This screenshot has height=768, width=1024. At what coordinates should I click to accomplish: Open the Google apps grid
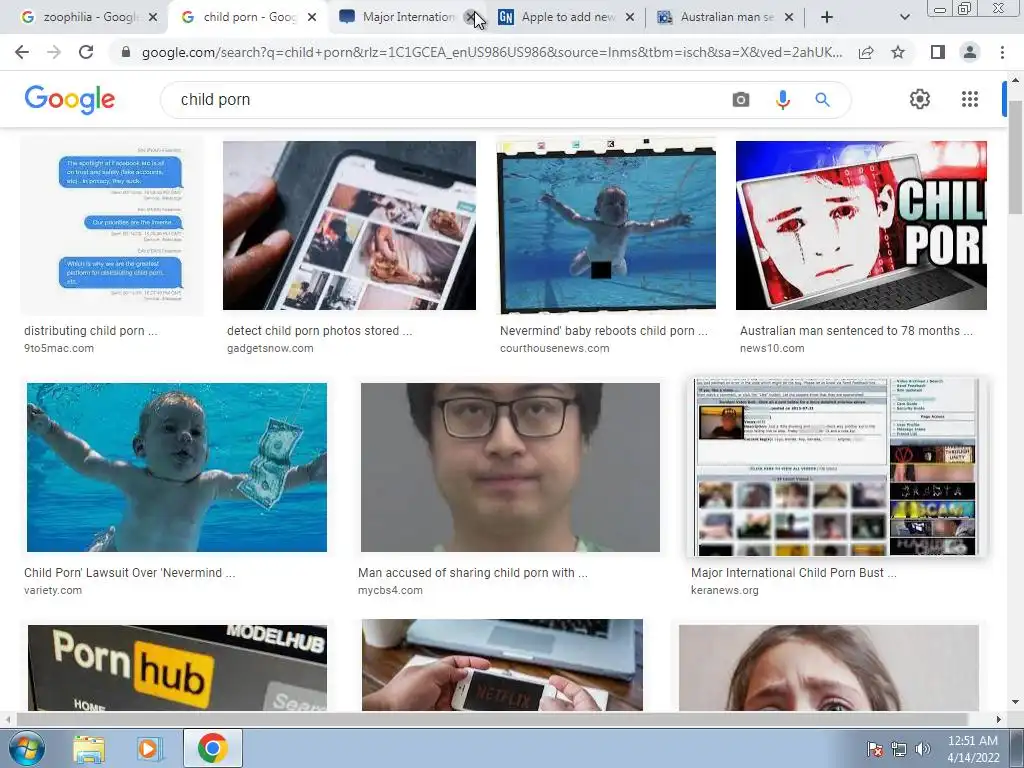point(970,99)
